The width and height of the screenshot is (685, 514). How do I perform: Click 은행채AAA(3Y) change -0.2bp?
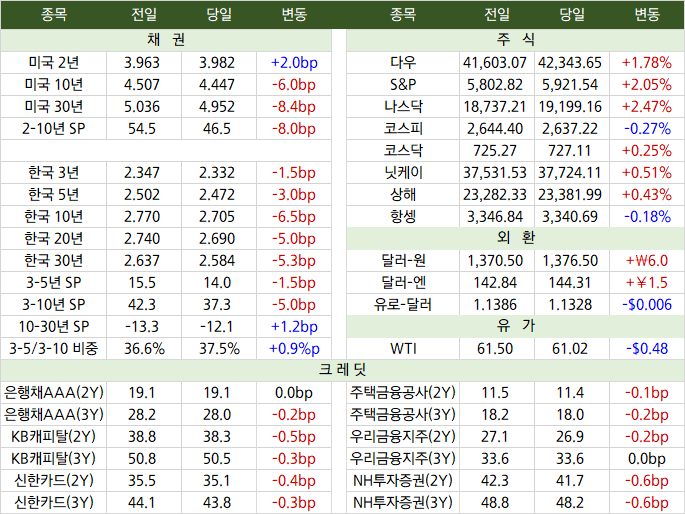[x=294, y=414]
